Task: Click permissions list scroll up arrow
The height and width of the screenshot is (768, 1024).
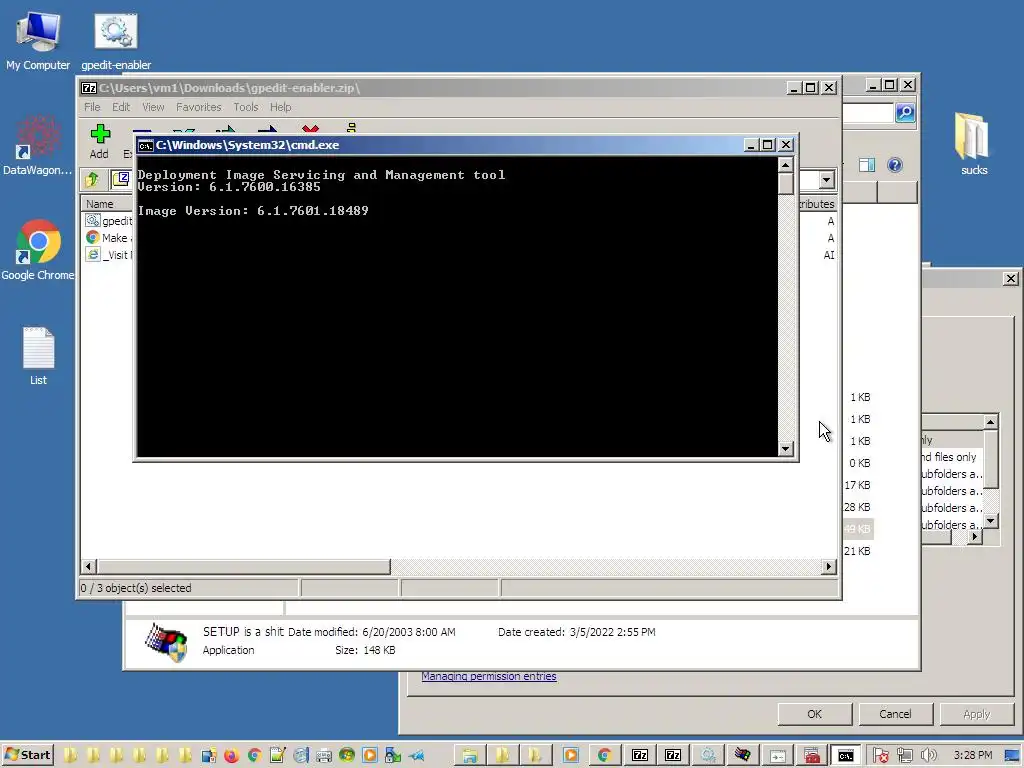Action: click(991, 422)
